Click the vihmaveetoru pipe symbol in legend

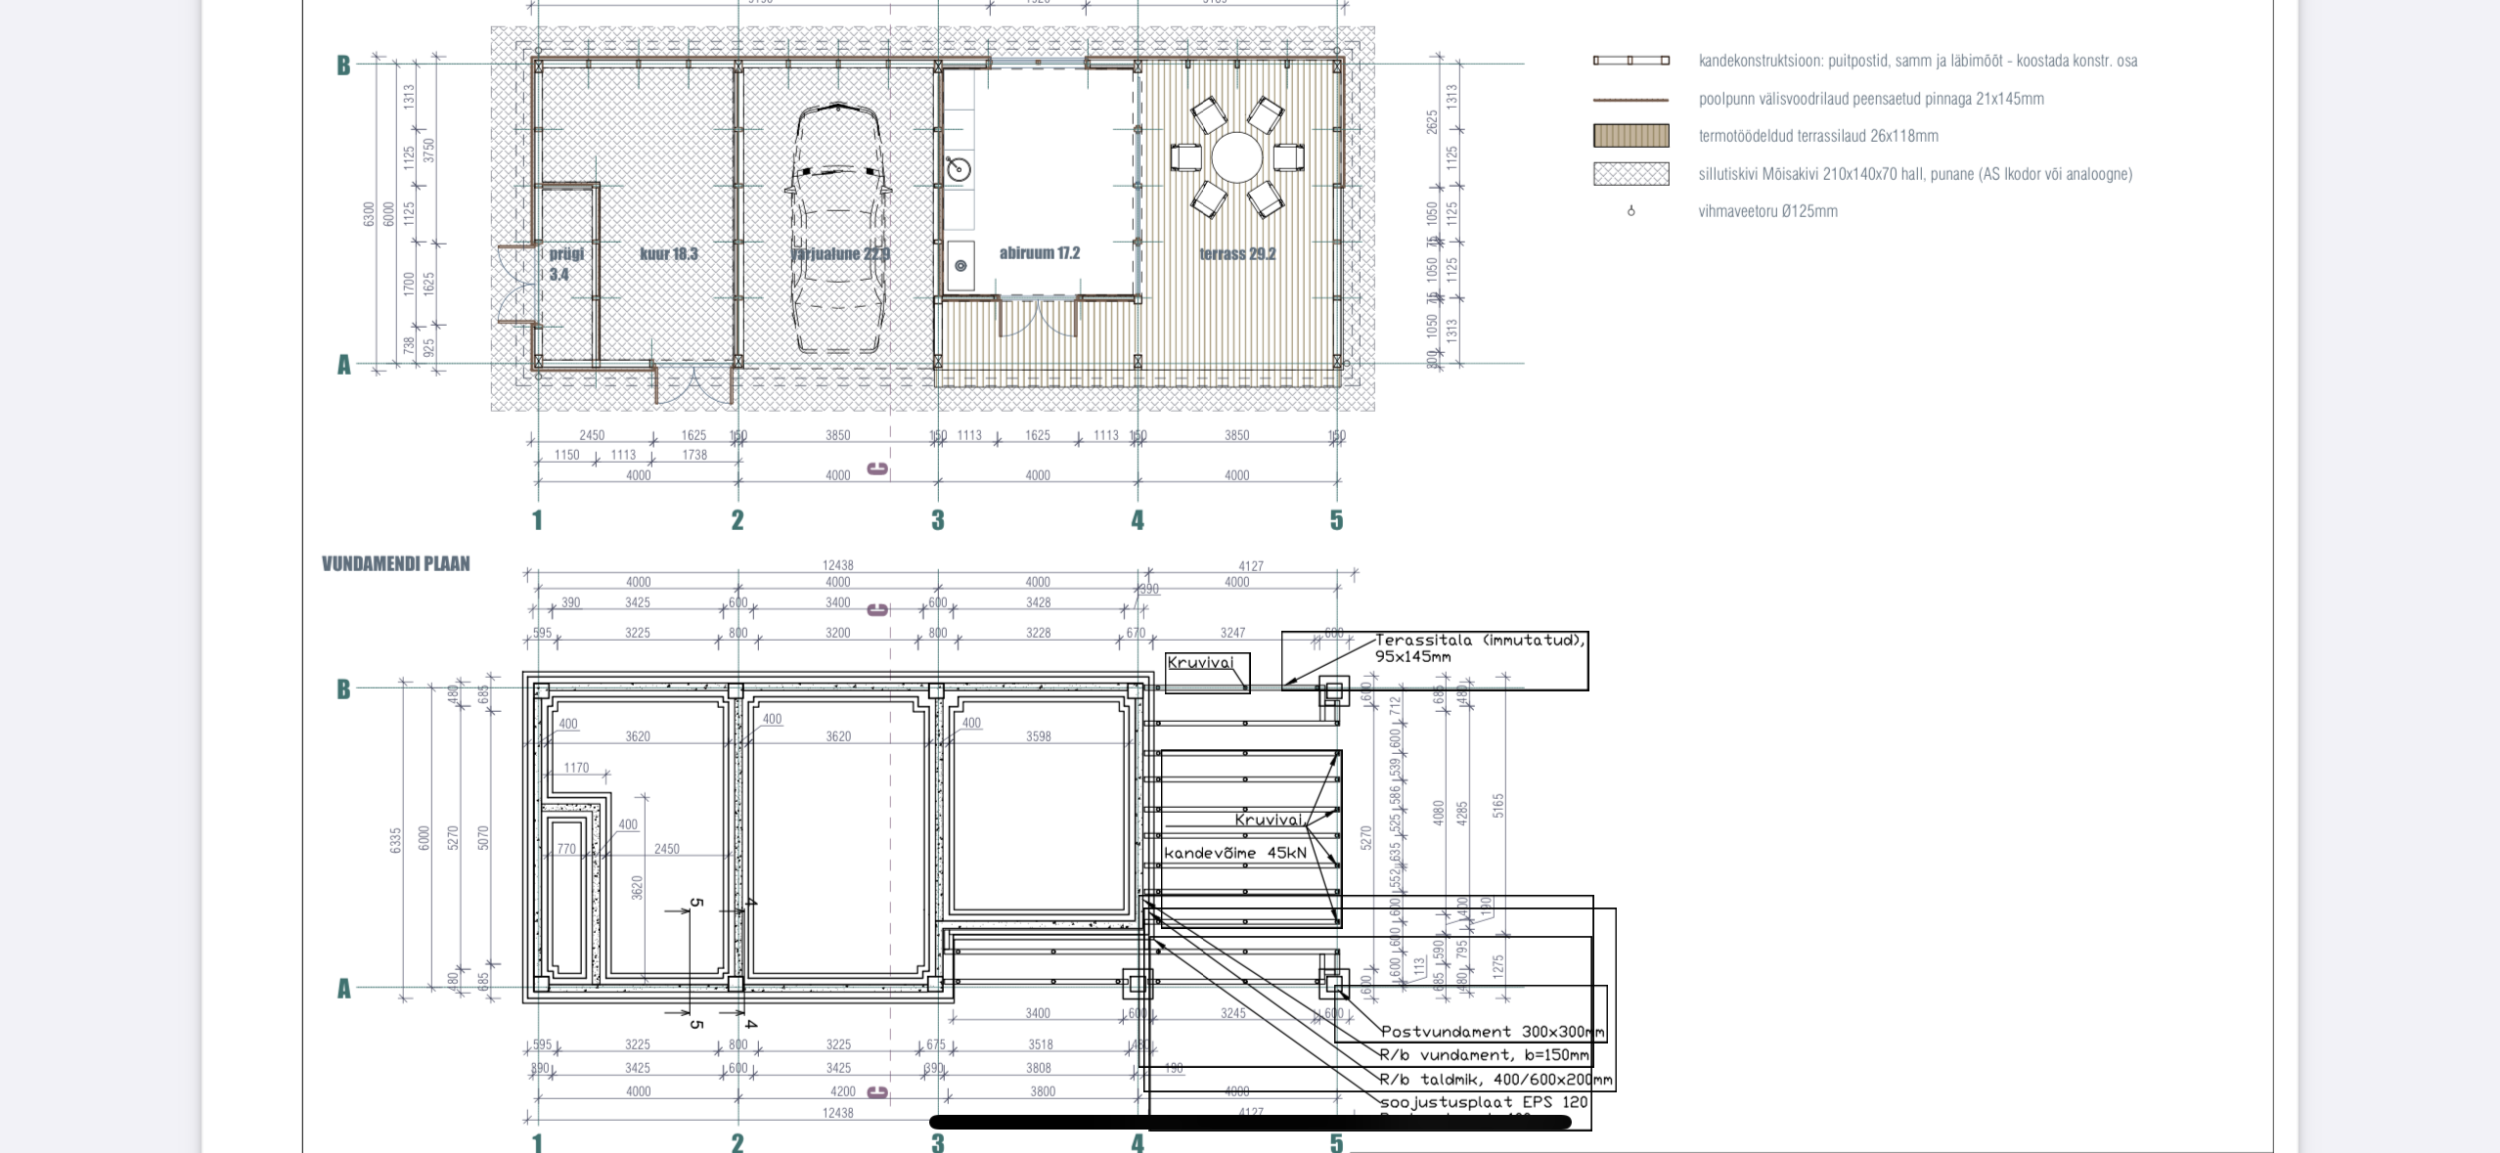coord(1631,211)
